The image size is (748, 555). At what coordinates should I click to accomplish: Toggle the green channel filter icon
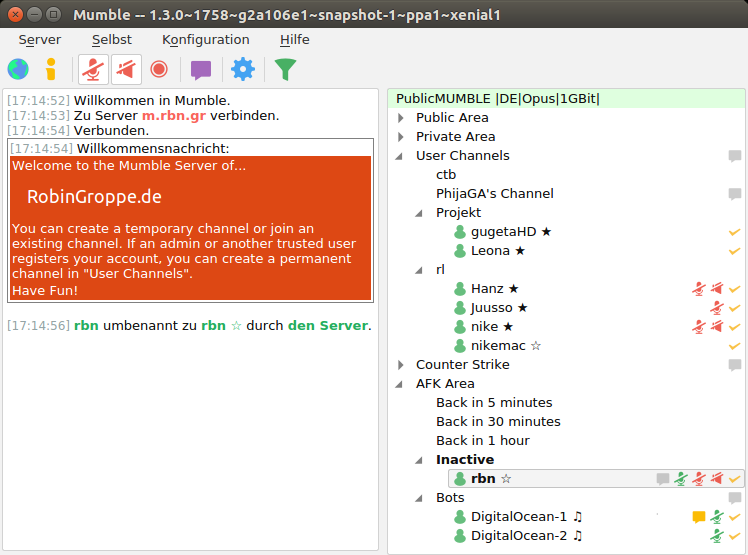pyautogui.click(x=286, y=69)
